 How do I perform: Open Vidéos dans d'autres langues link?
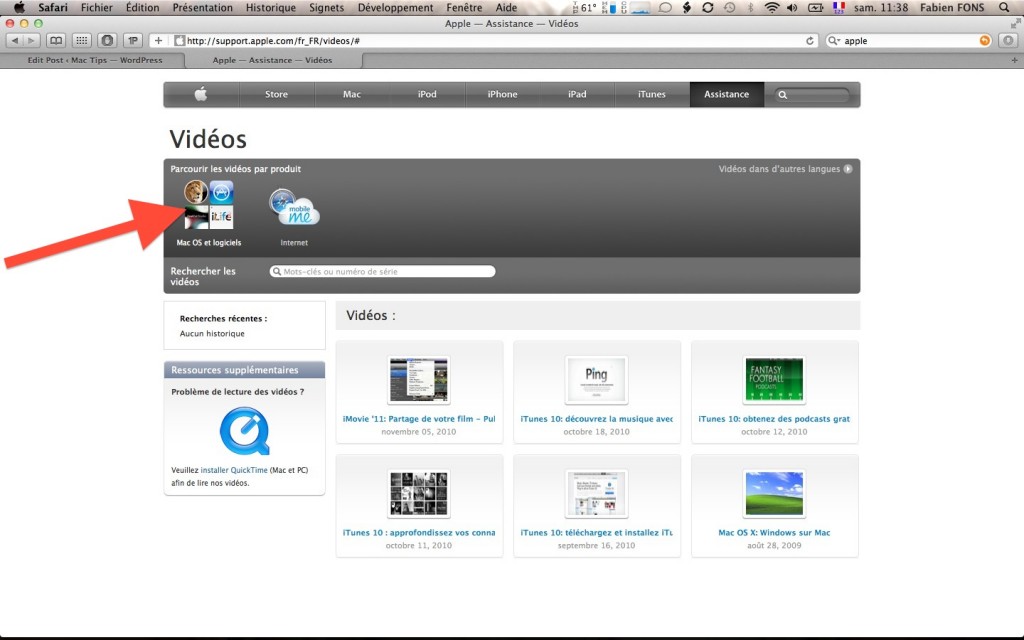tap(779, 169)
